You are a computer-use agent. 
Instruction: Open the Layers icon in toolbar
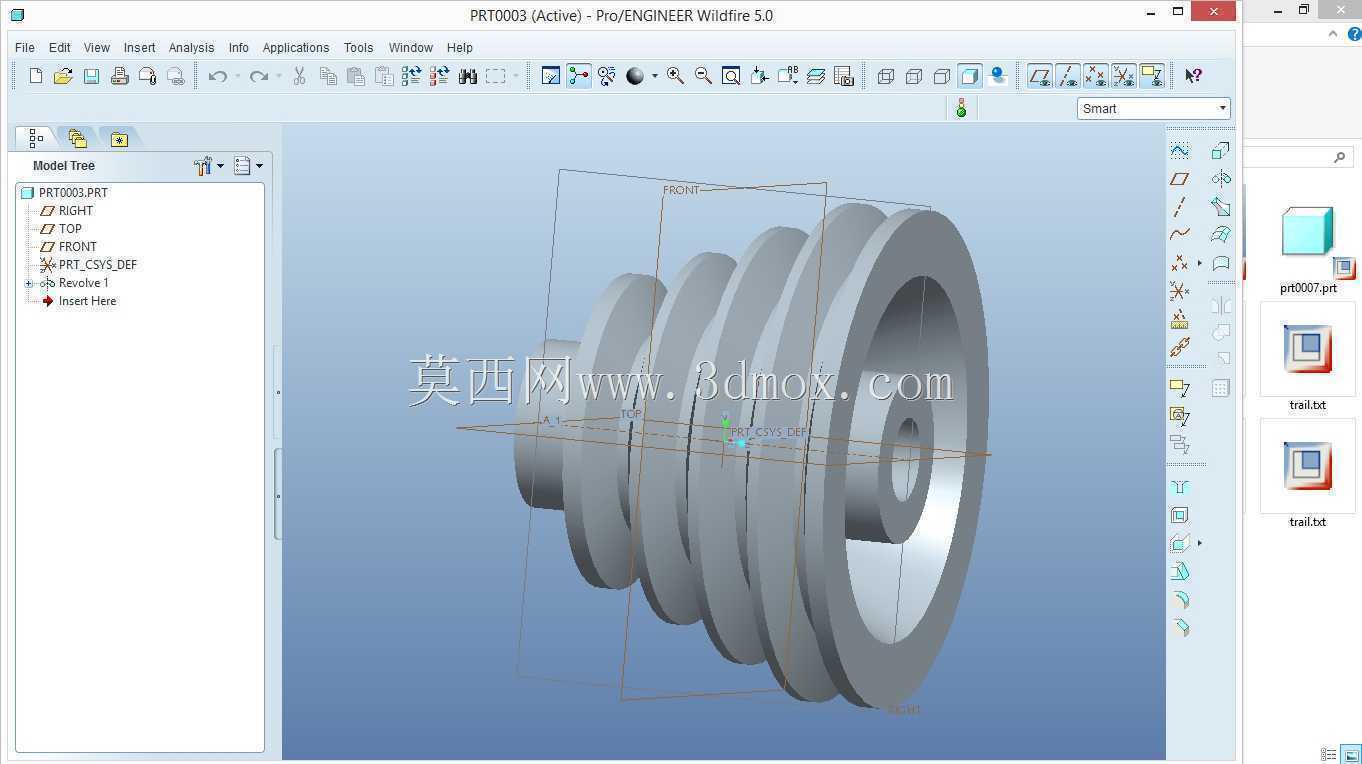pyautogui.click(x=815, y=76)
